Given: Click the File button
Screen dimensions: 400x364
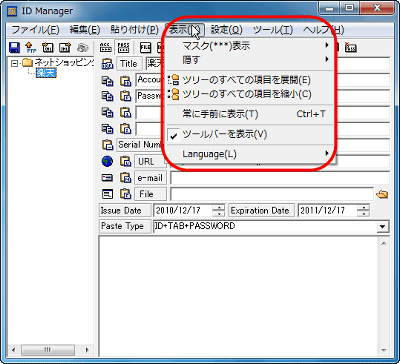Looking at the screenshot, I should point(150,194).
